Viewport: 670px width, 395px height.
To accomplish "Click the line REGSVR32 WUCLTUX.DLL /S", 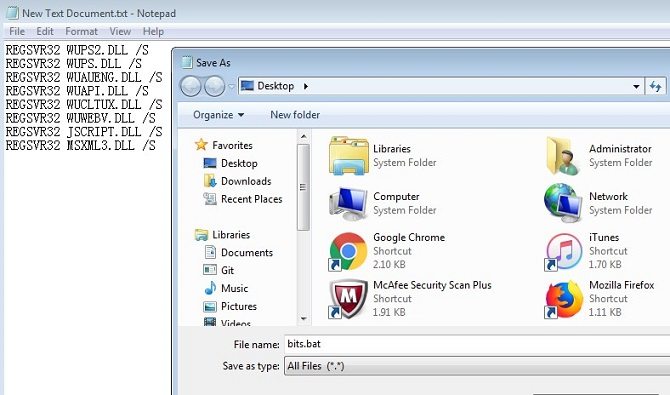I will coord(84,105).
